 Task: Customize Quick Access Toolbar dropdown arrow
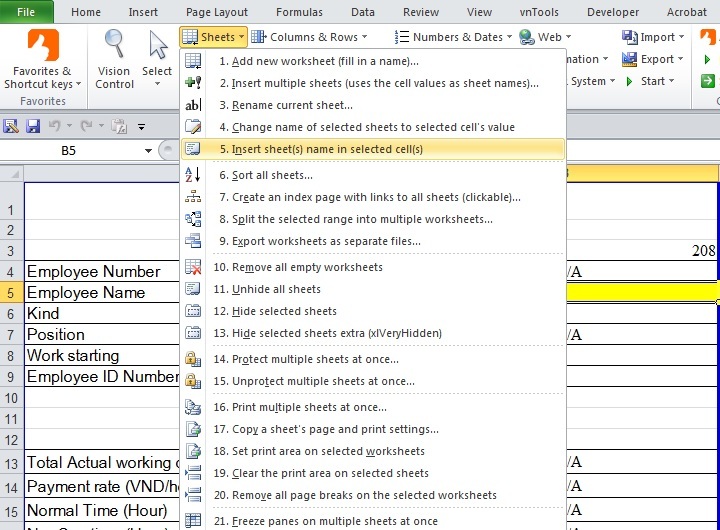point(141,126)
